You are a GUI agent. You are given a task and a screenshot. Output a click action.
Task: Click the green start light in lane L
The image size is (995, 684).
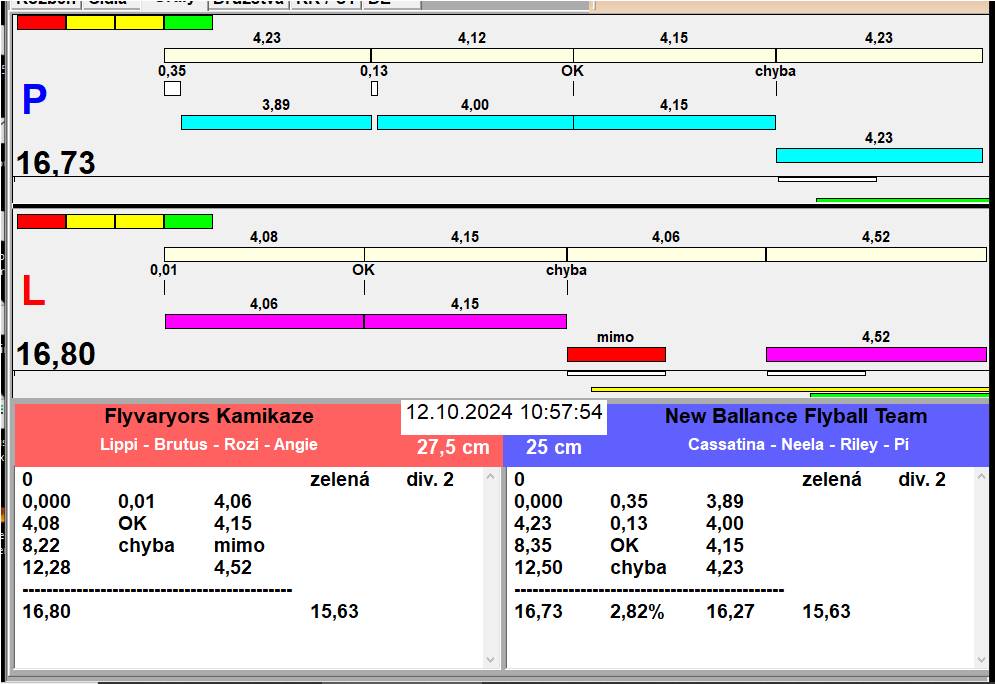pos(188,221)
